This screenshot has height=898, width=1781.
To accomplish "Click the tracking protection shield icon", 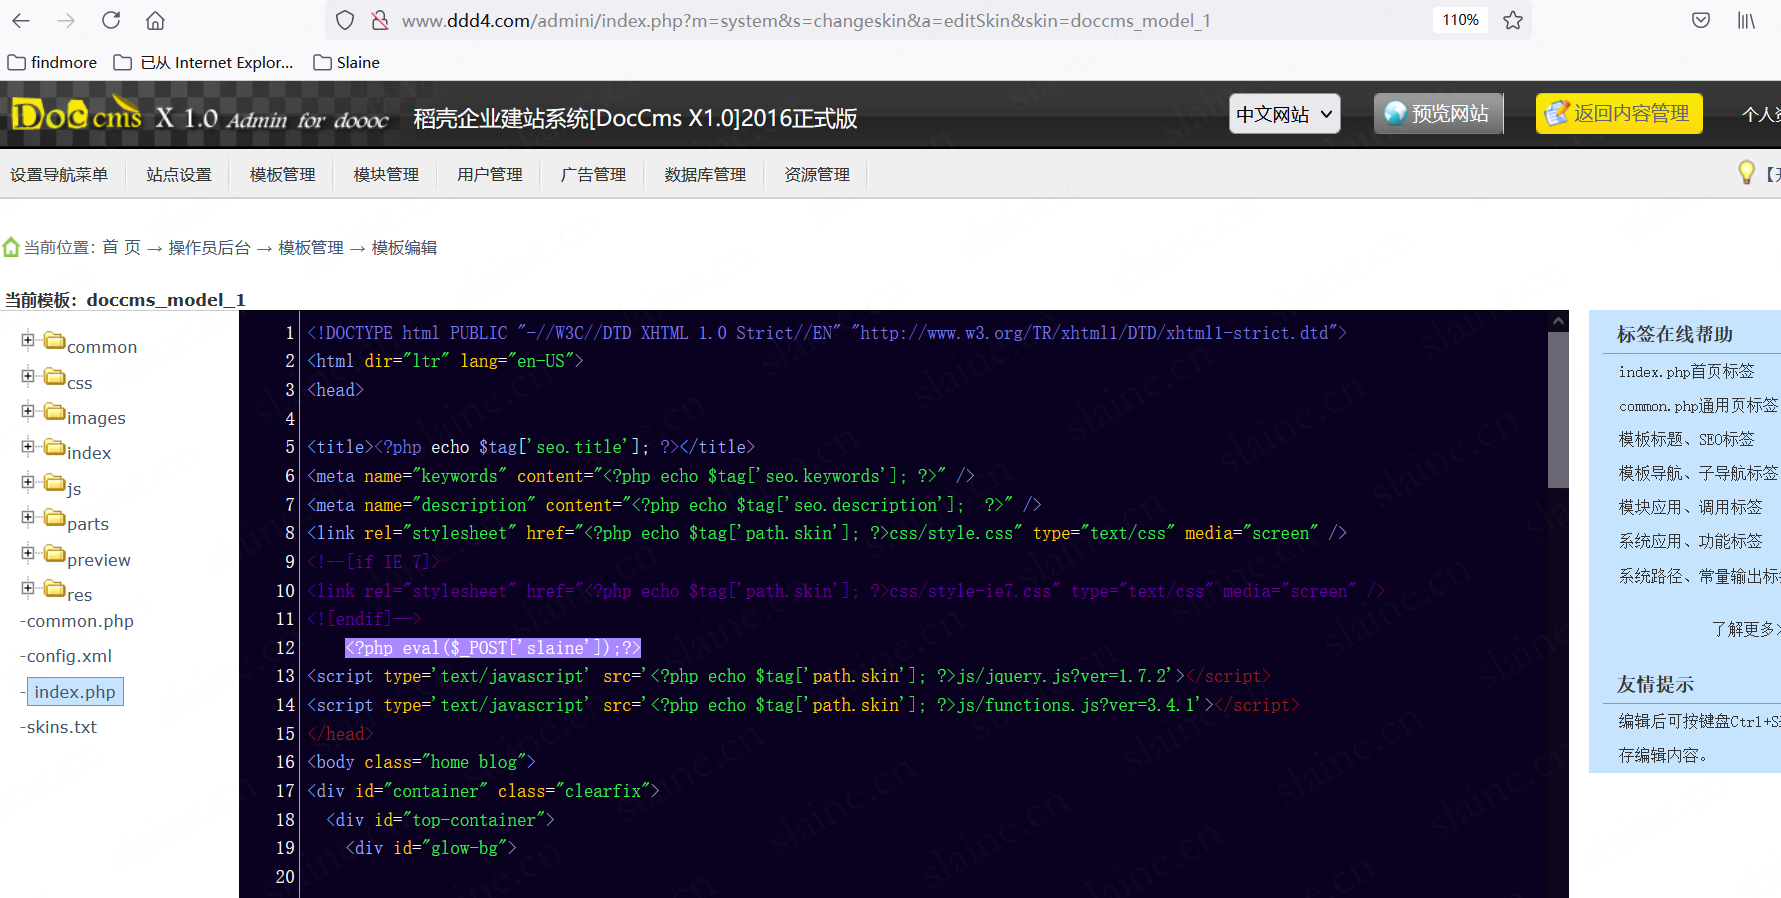I will (x=345, y=20).
